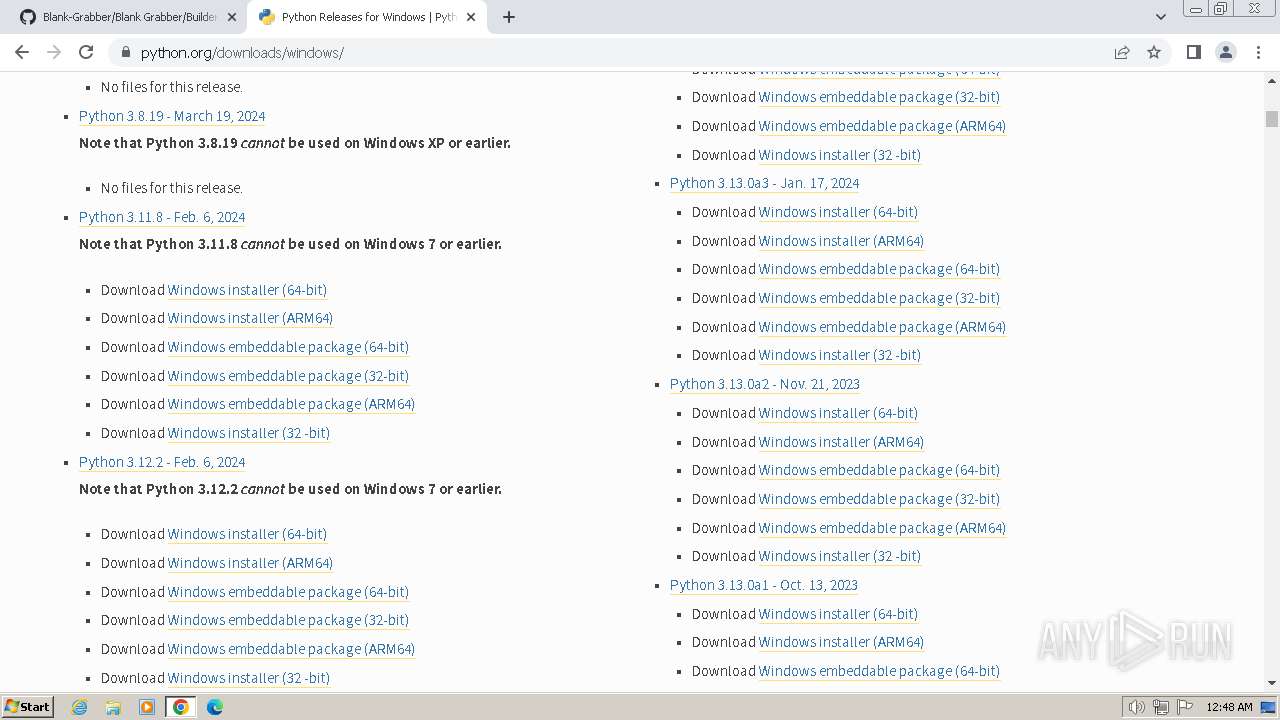Go back to the previous page
Viewport: 1280px width, 720px height.
(22, 52)
